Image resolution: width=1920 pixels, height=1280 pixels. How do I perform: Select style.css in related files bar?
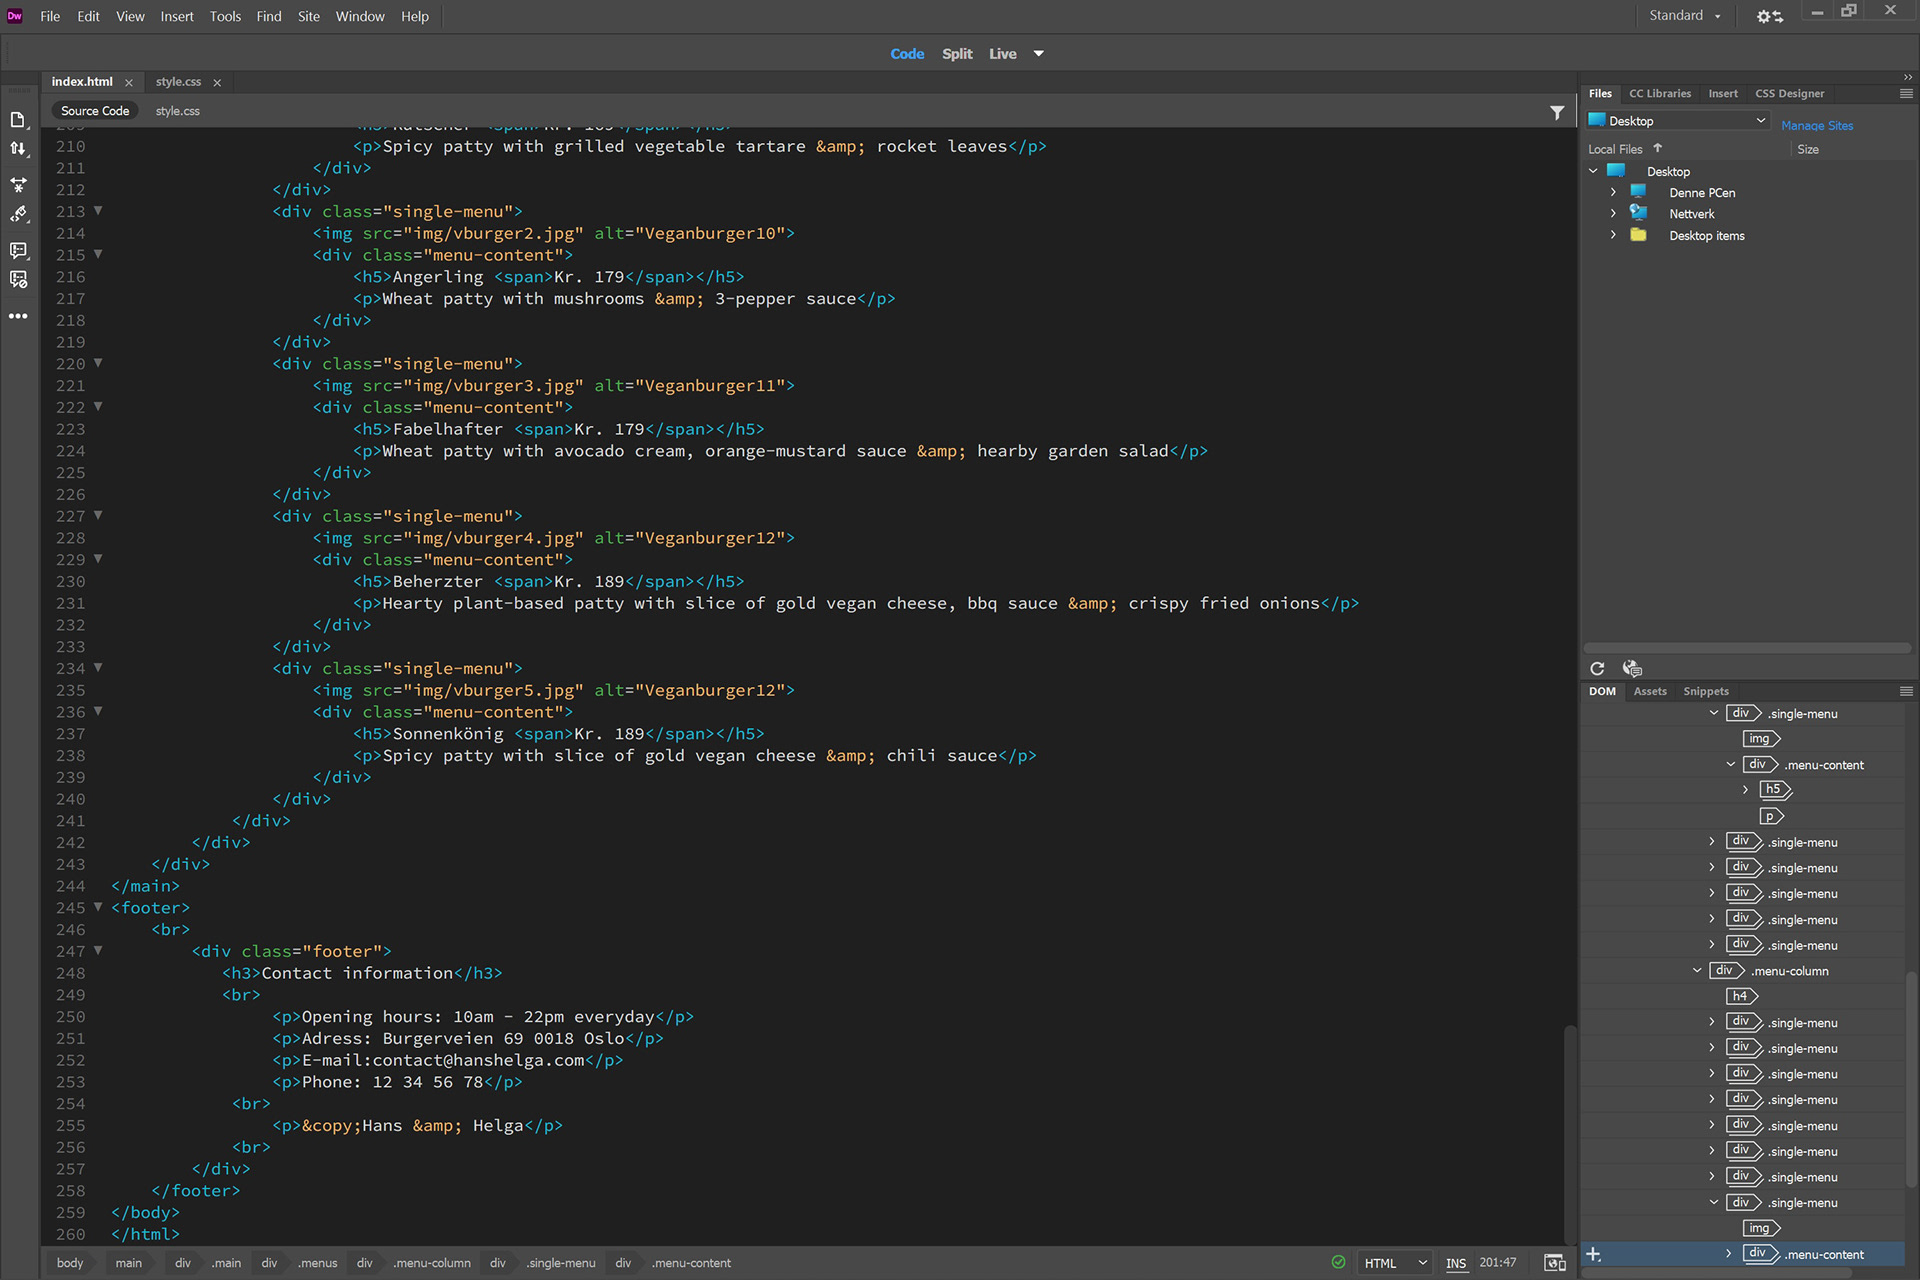[178, 111]
